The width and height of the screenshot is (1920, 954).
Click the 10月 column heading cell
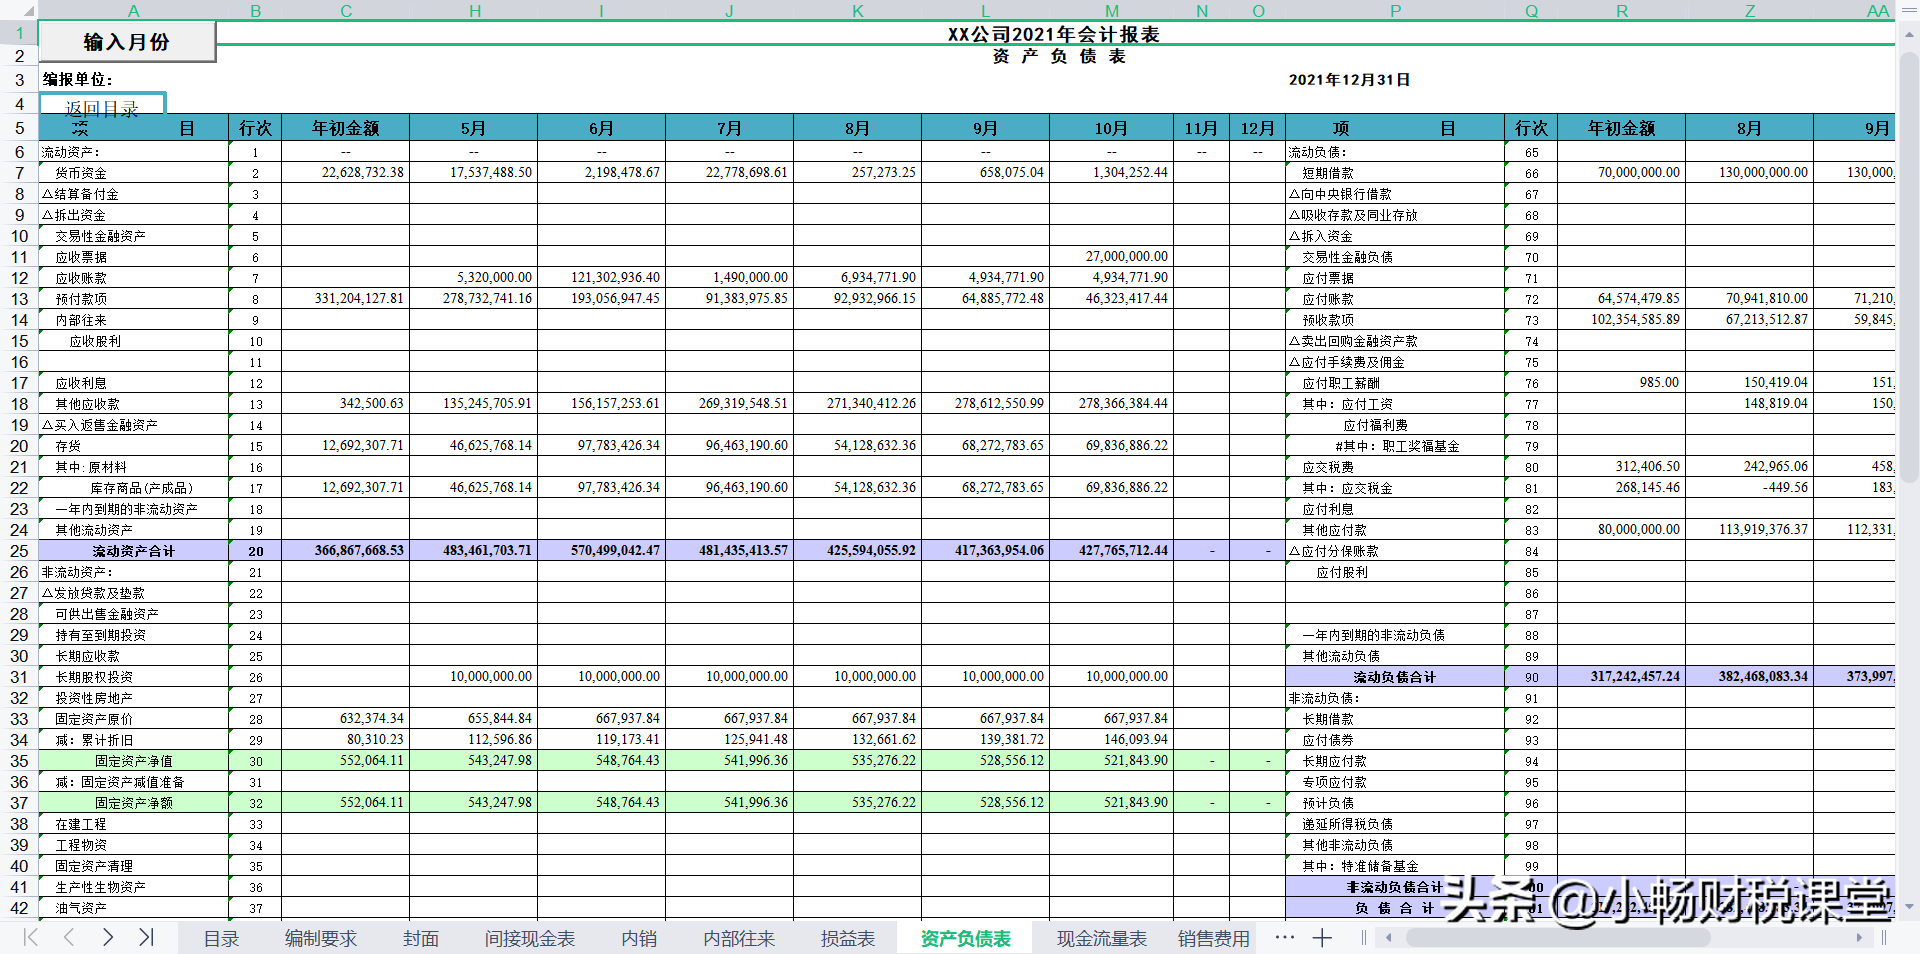tap(1112, 128)
